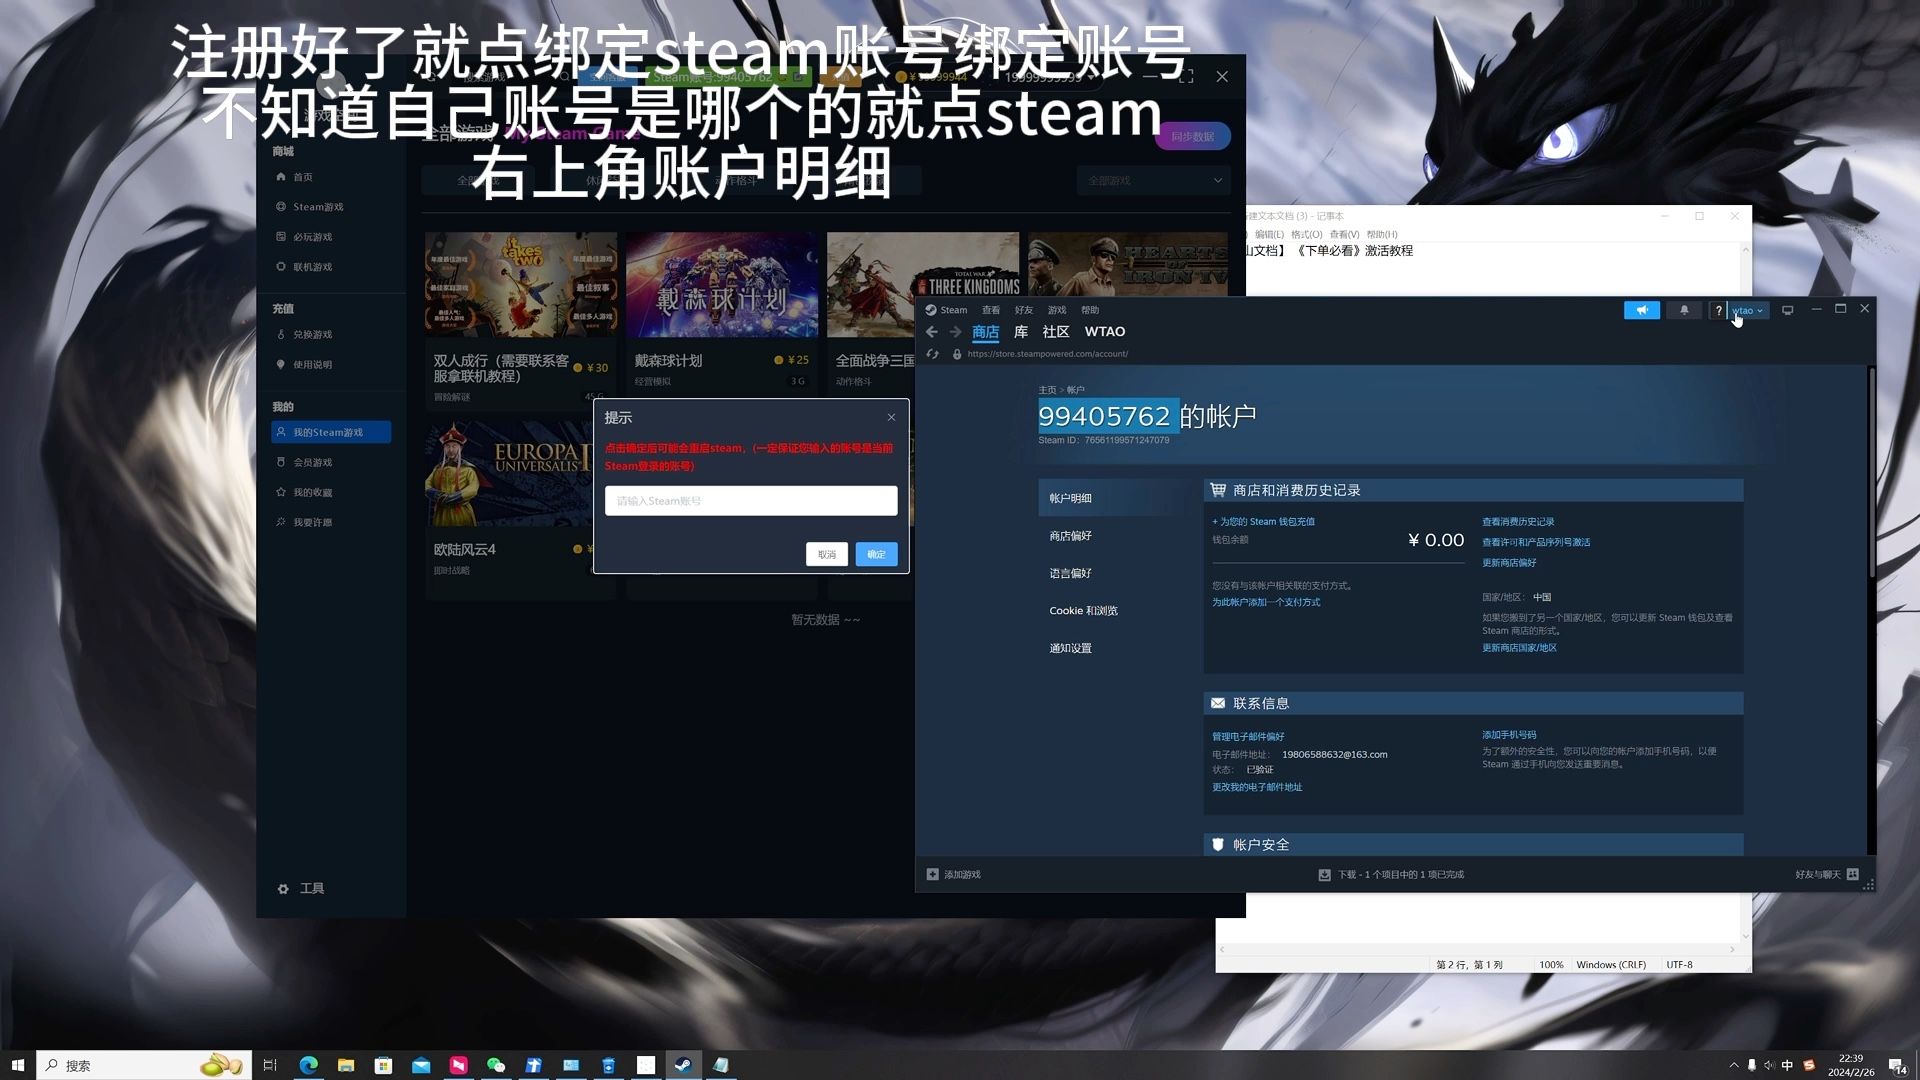The height and width of the screenshot is (1080, 1920).
Task: Click the Steam store home icon
Action: (x=985, y=331)
